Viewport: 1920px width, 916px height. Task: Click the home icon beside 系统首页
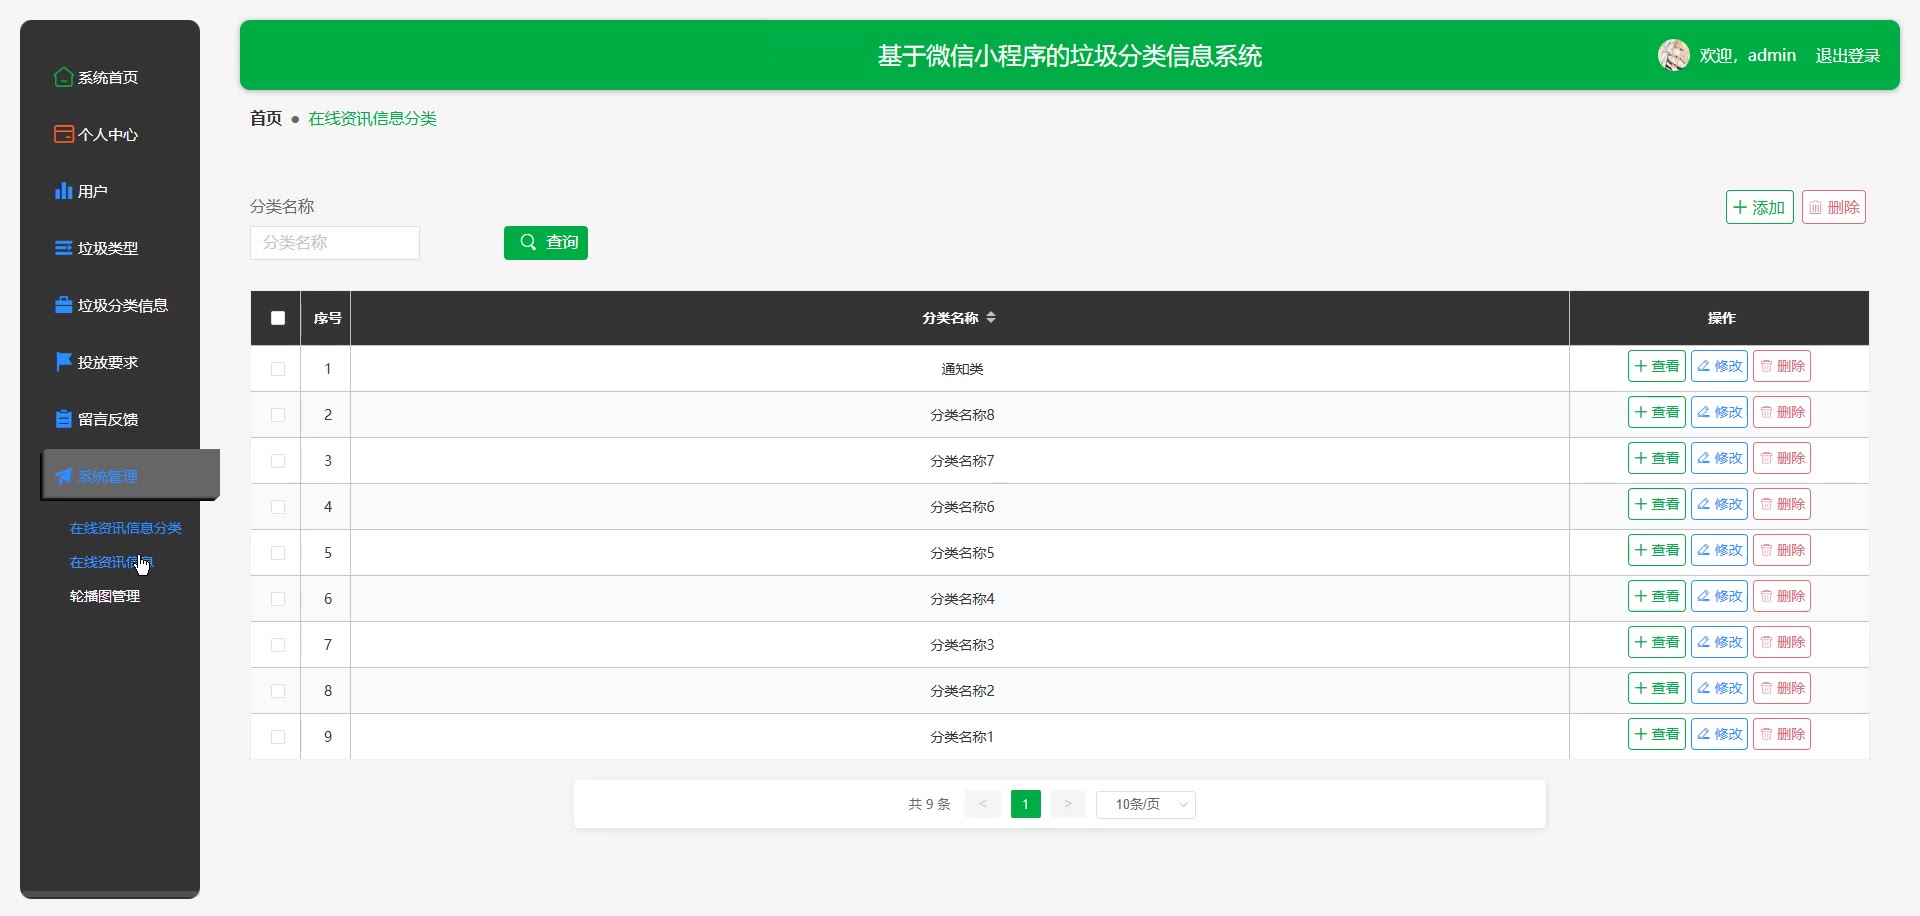click(64, 77)
